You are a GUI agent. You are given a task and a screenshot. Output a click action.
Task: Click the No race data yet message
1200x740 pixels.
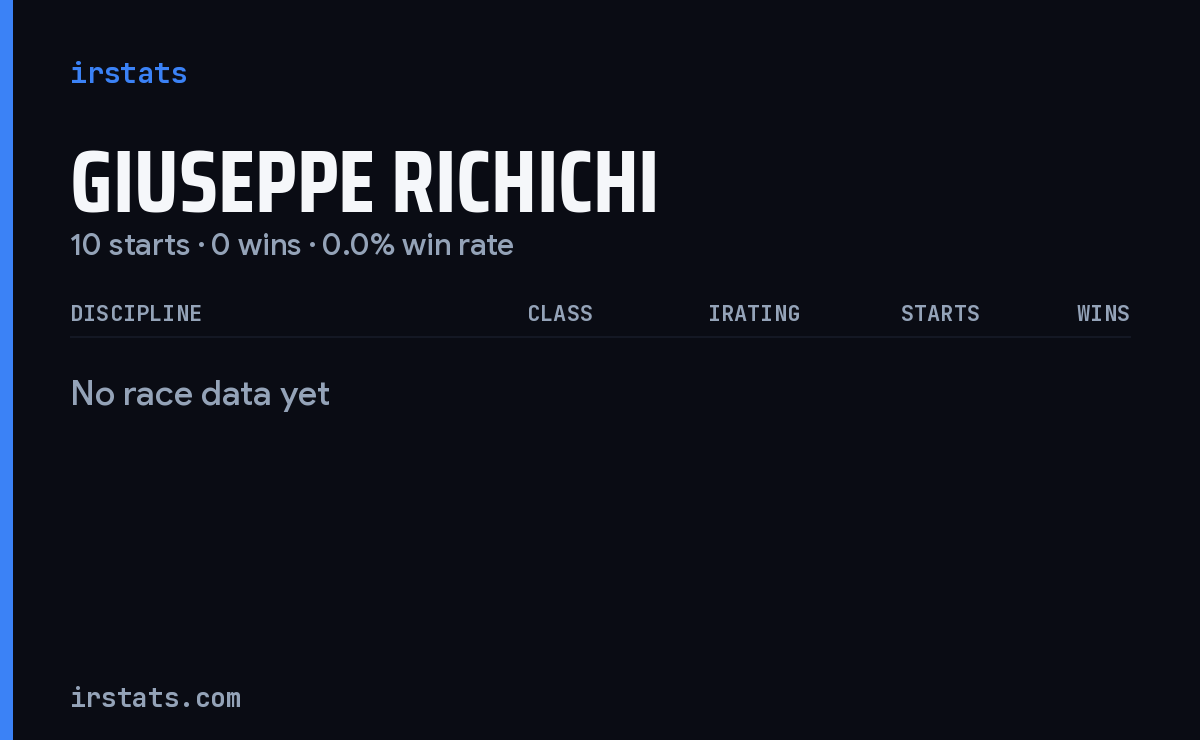click(200, 394)
